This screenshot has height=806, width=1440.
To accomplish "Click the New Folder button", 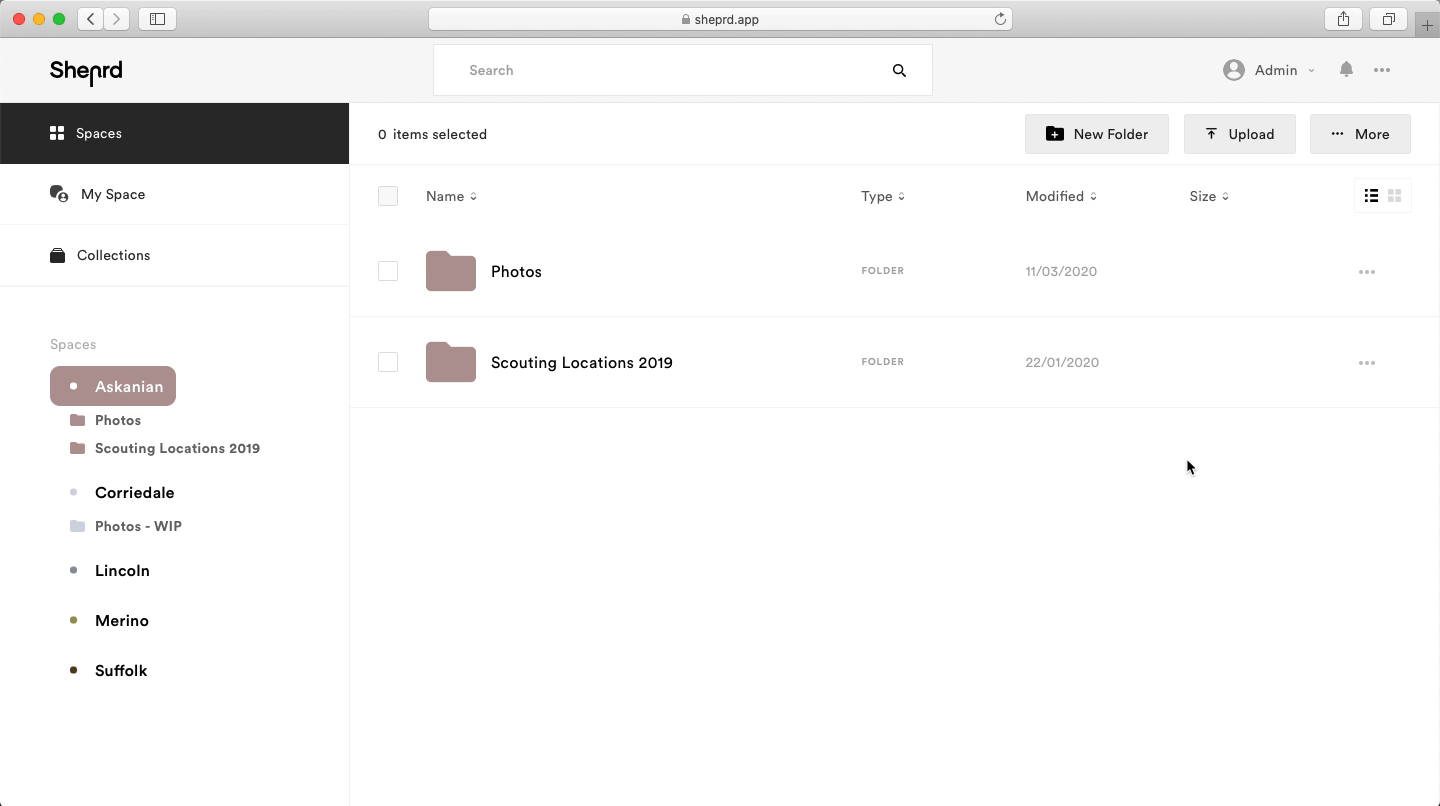I will coord(1097,134).
